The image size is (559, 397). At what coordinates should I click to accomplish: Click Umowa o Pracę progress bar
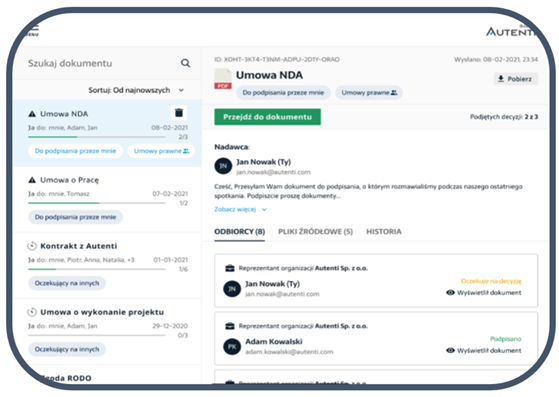coord(97,203)
